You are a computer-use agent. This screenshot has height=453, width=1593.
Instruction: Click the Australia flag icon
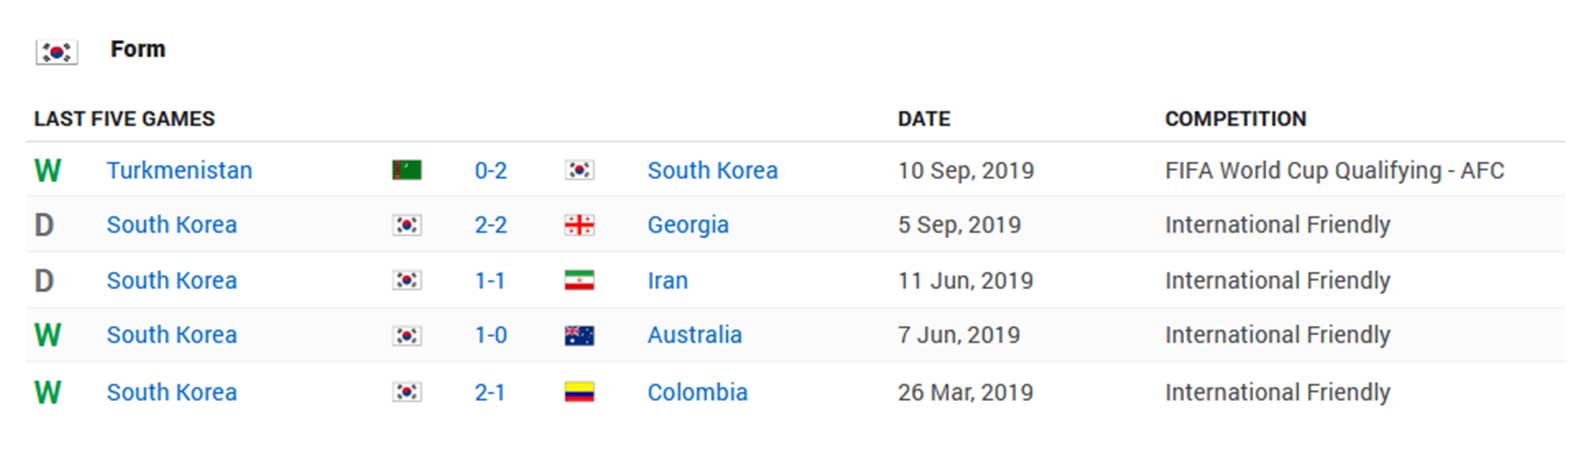point(579,335)
